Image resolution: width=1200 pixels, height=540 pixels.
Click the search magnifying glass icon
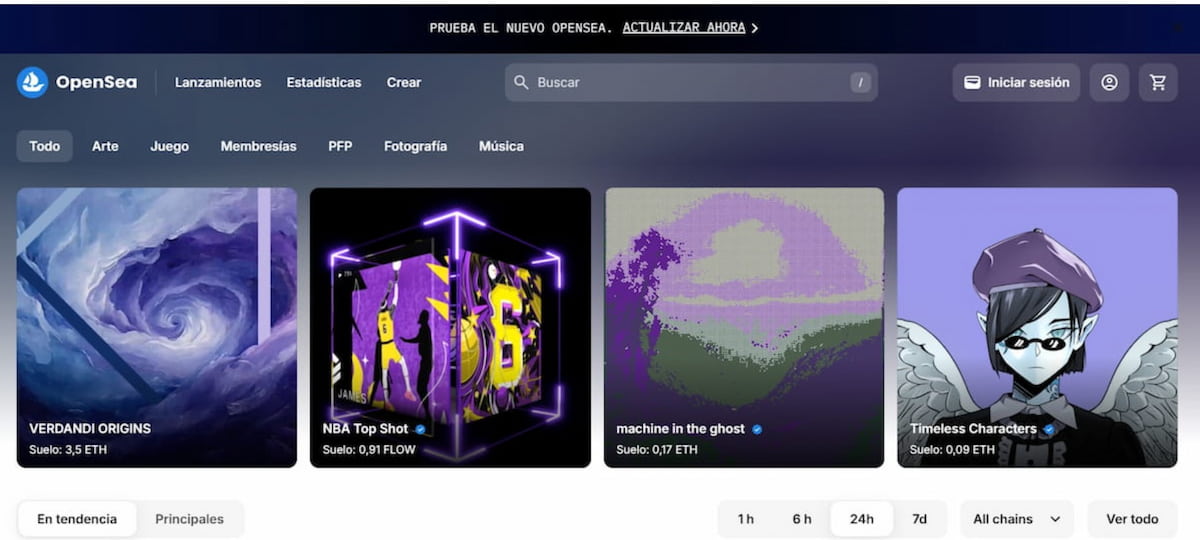pyautogui.click(x=521, y=82)
